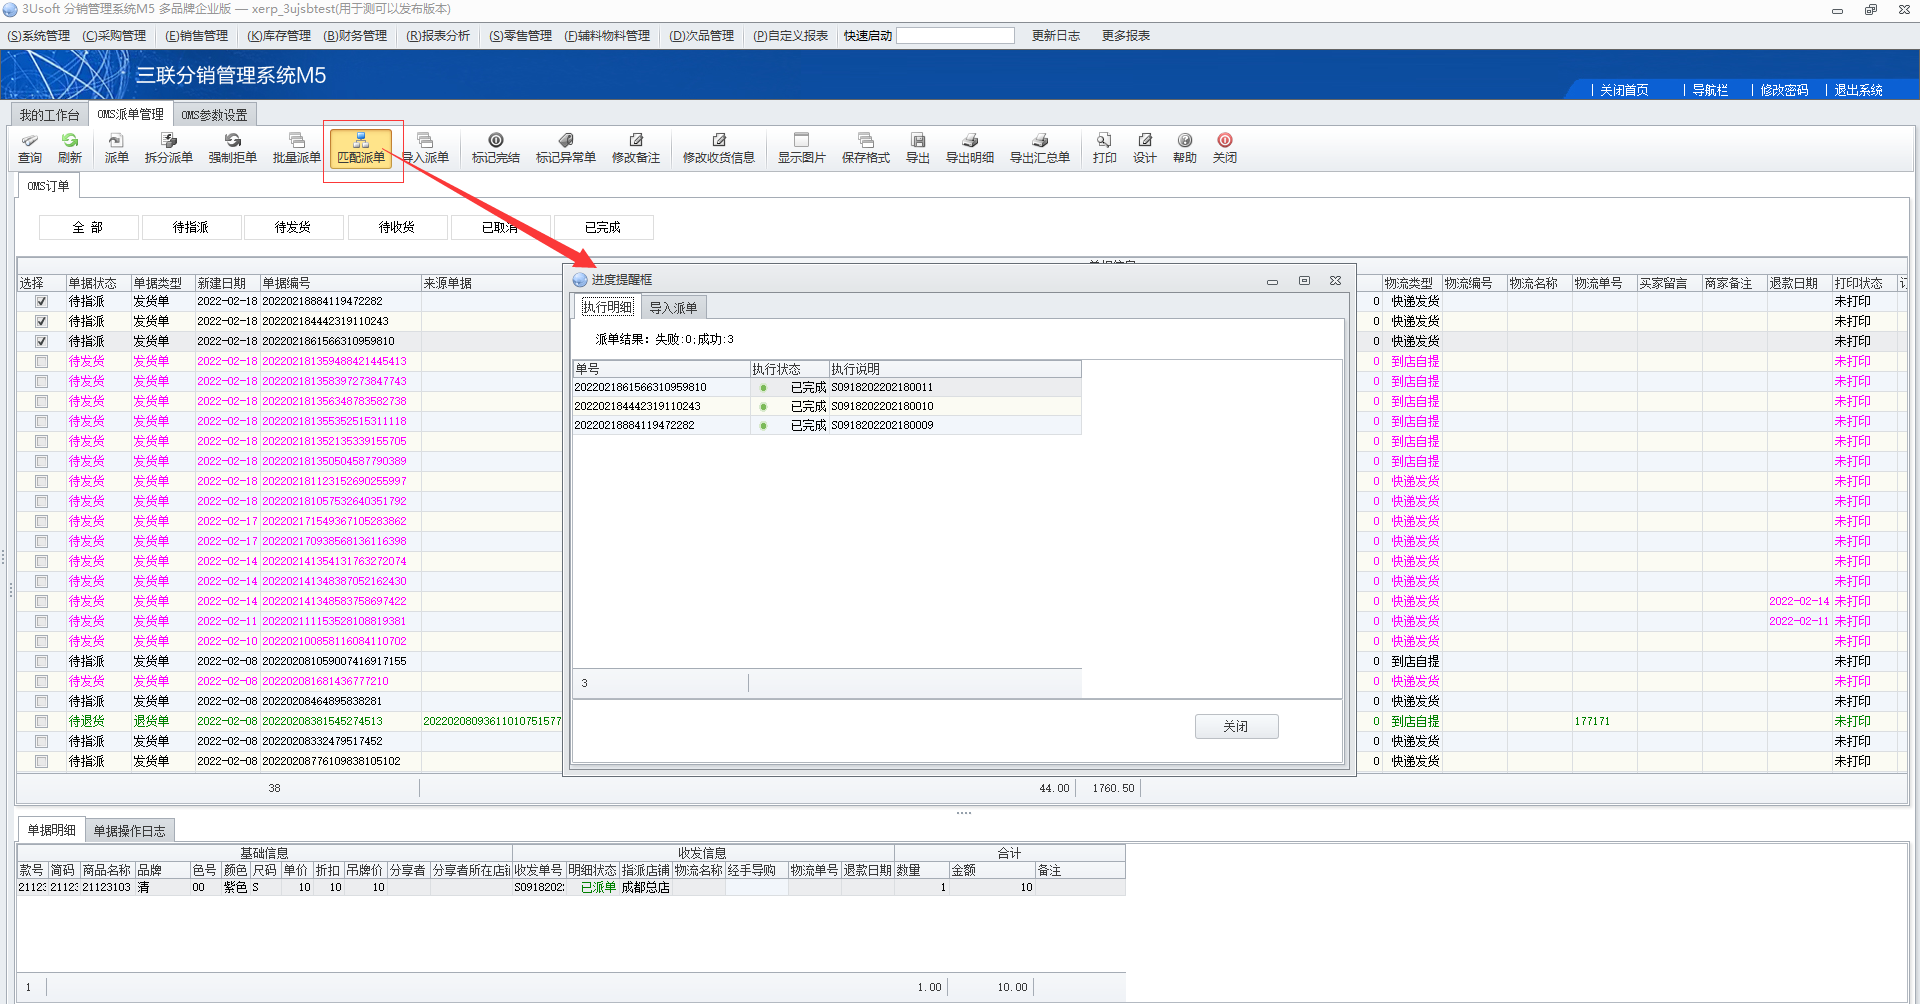Filter orders by 待收货
This screenshot has height=1004, width=1920.
(x=397, y=228)
